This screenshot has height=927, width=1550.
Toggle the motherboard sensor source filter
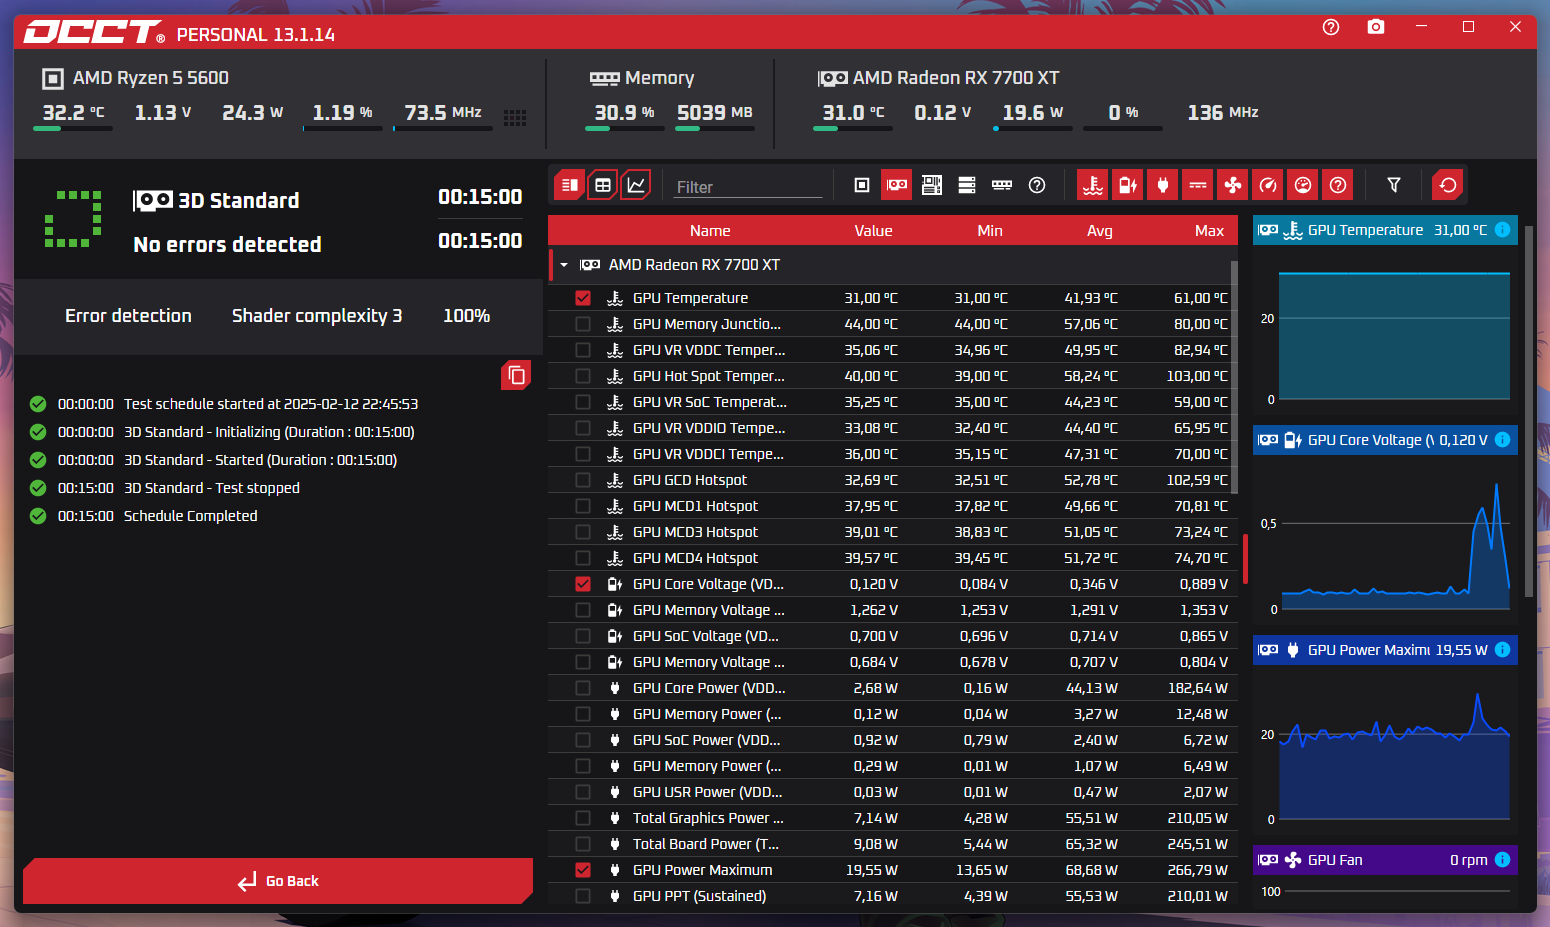(x=932, y=185)
